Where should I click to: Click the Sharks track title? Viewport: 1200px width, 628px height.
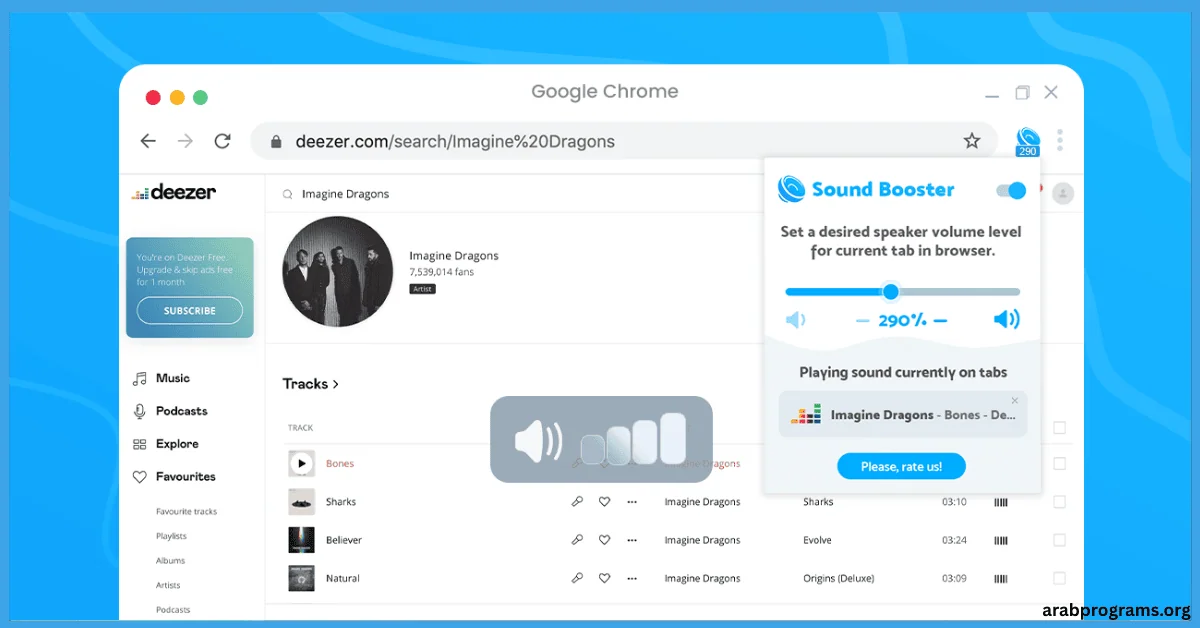click(341, 502)
